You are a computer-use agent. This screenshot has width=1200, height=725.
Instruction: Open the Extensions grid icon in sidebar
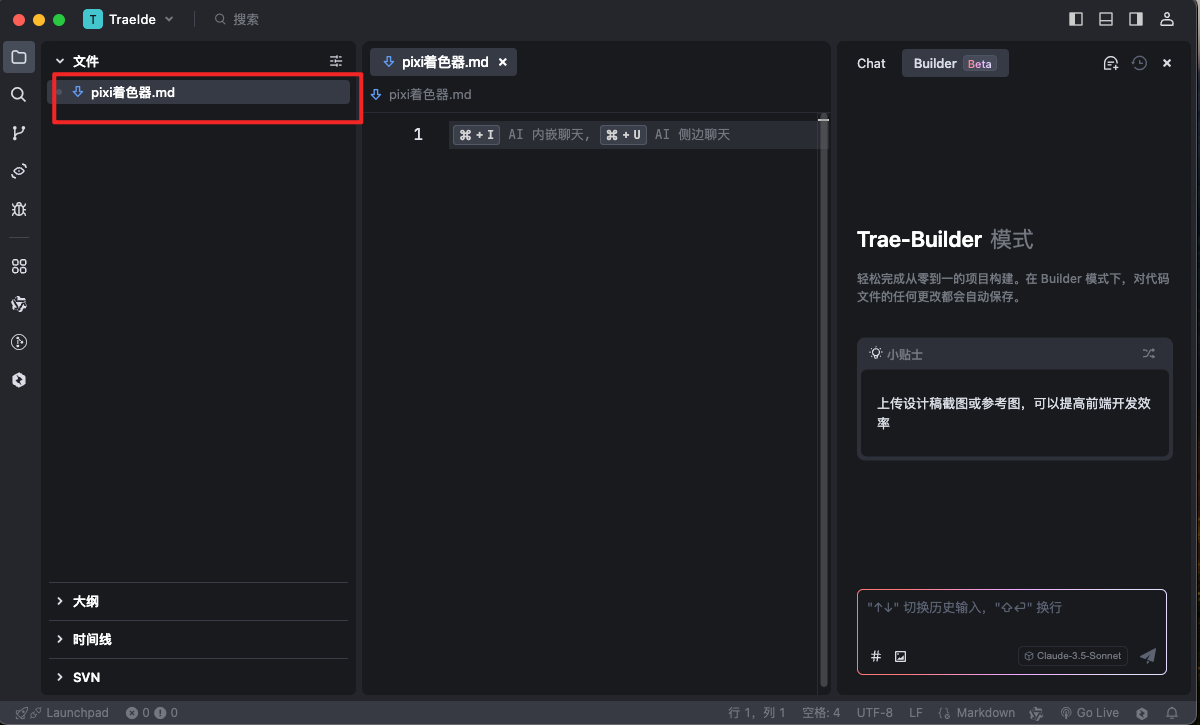point(19,267)
